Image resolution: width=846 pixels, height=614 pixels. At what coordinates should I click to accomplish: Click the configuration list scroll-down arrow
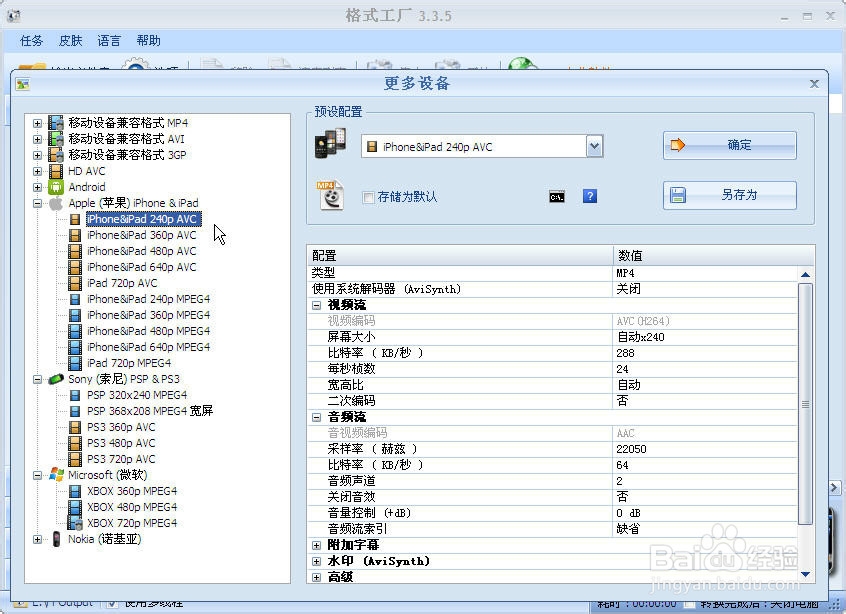[806, 575]
